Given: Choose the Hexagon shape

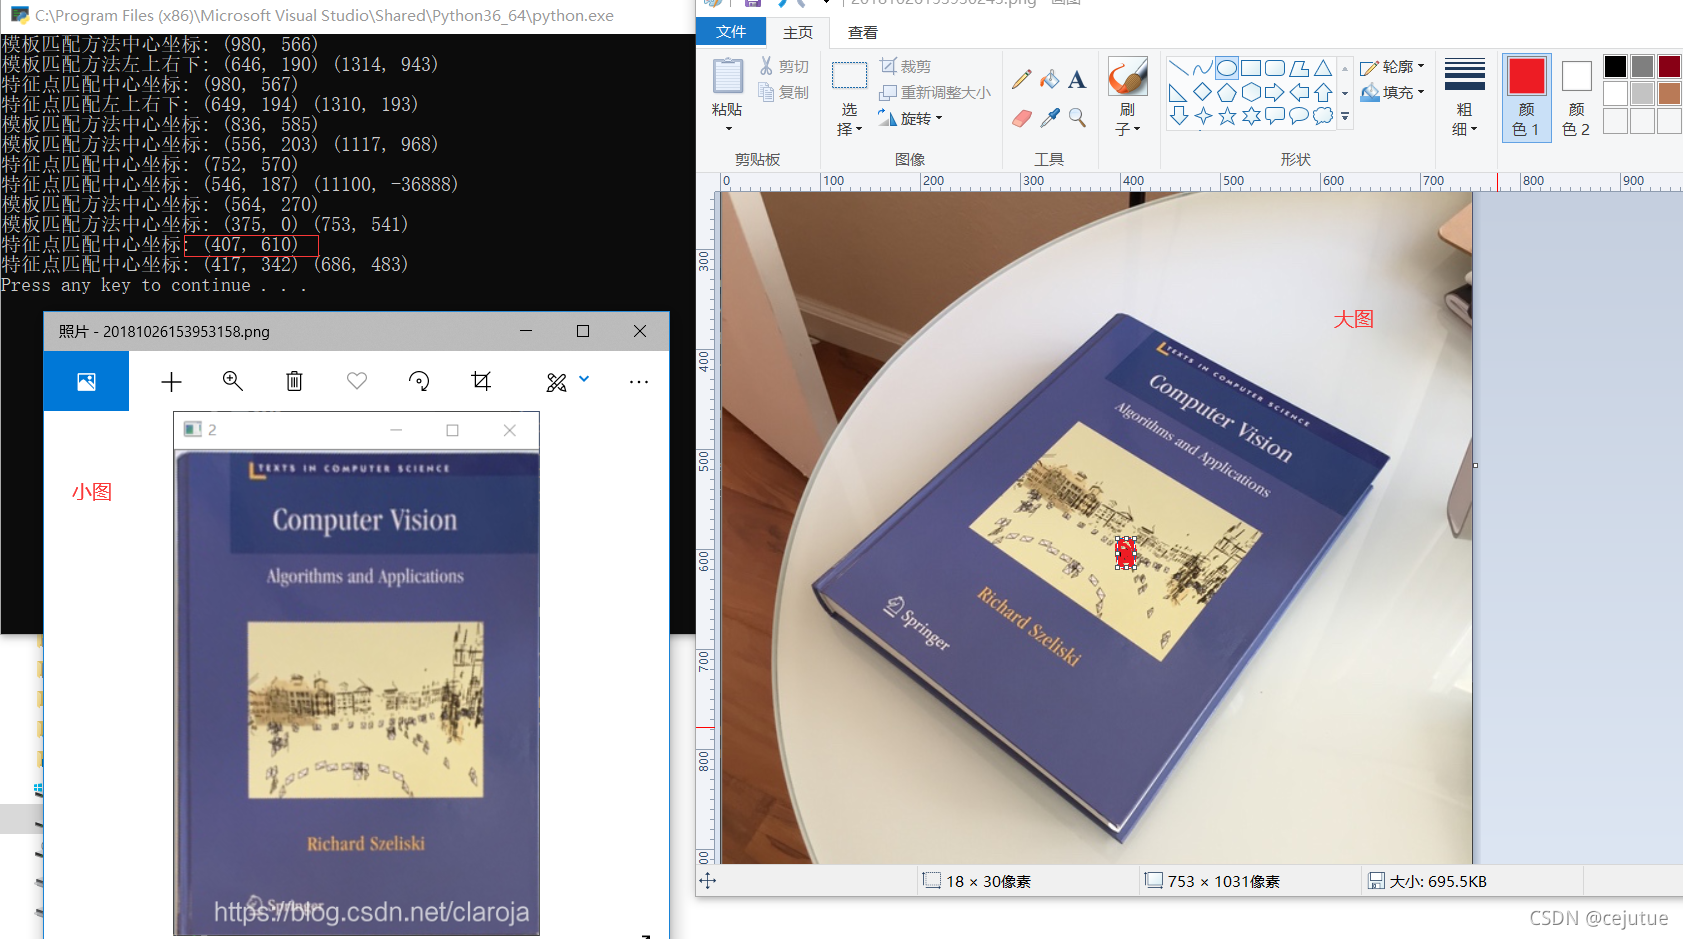Looking at the screenshot, I should 1251,92.
